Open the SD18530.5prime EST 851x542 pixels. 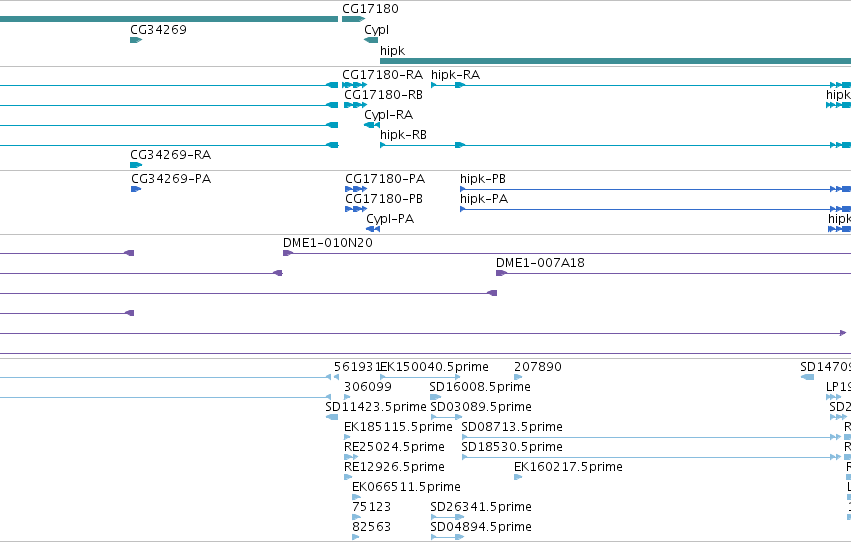coord(651,457)
